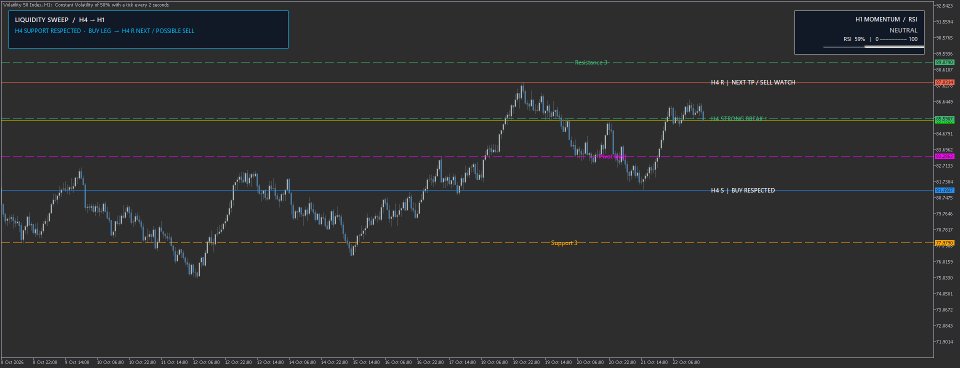Image resolution: width=960 pixels, height=368 pixels.
Task: Click the green 'H4 STRONG BREAK' level label
Action: point(738,118)
